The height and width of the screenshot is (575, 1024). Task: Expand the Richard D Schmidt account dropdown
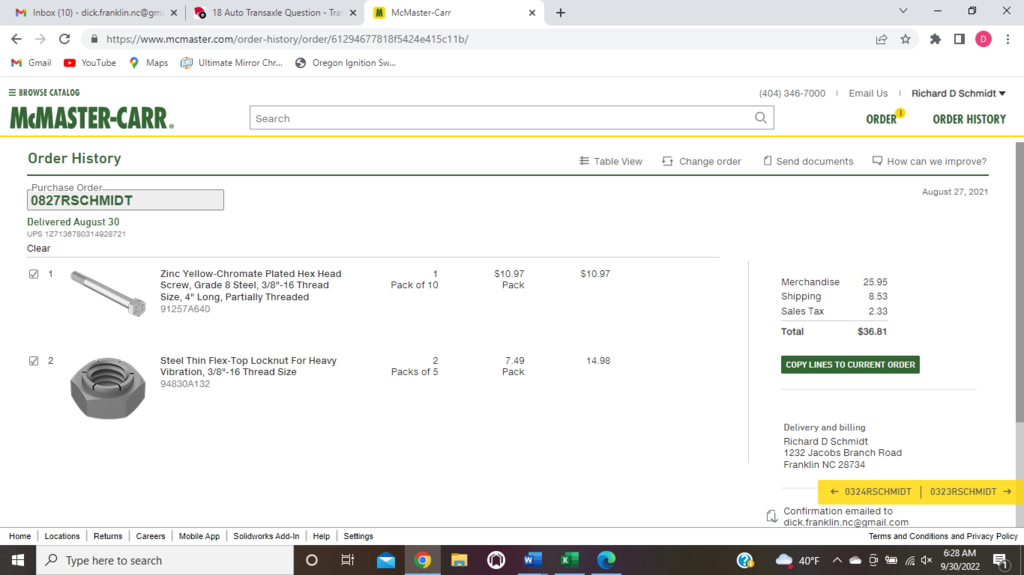pos(958,93)
